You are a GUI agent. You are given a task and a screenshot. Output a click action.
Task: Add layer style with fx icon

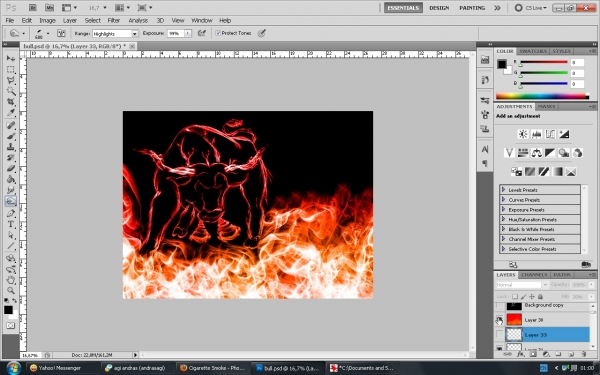coord(520,355)
